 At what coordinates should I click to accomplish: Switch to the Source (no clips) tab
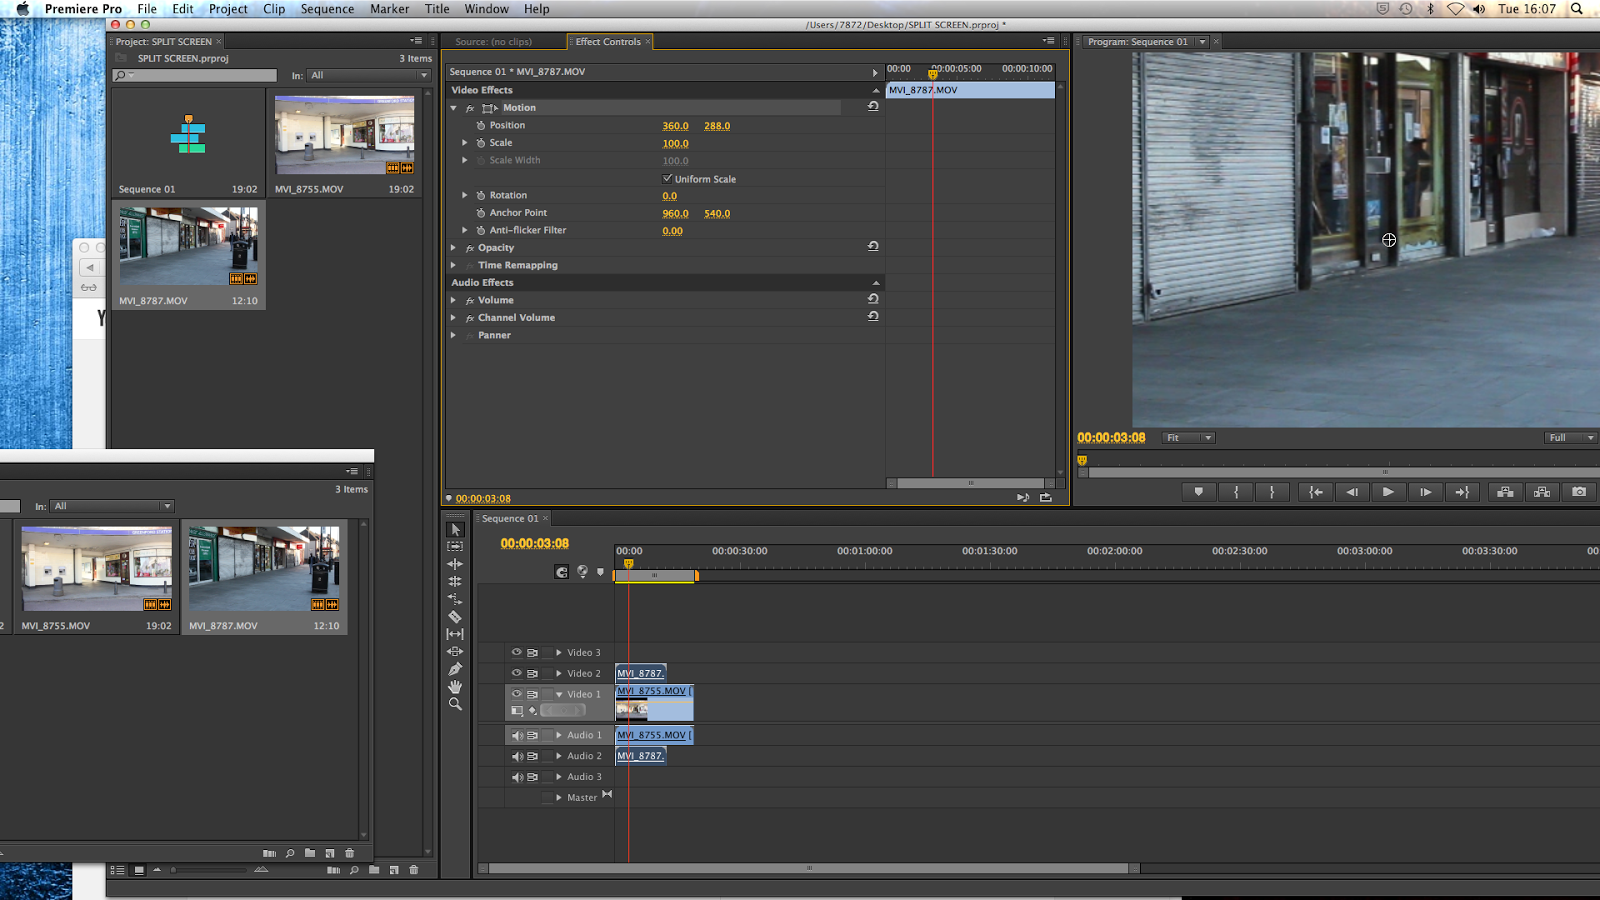(x=493, y=42)
